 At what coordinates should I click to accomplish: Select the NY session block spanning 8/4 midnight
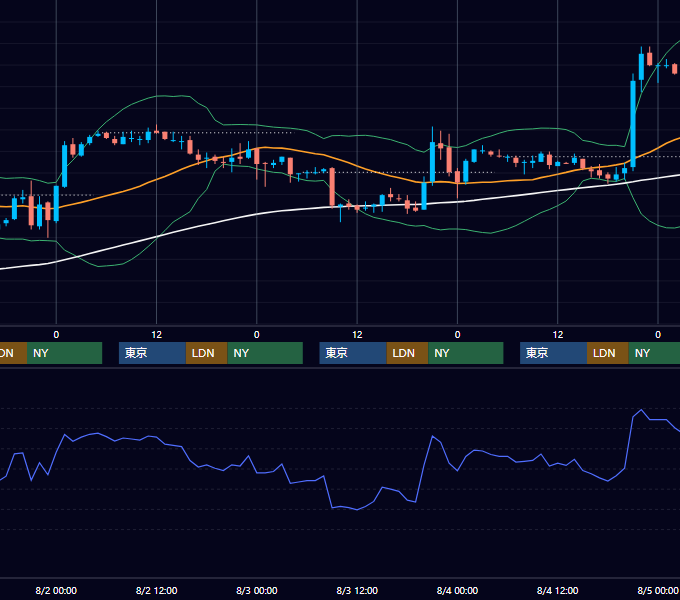(x=466, y=353)
